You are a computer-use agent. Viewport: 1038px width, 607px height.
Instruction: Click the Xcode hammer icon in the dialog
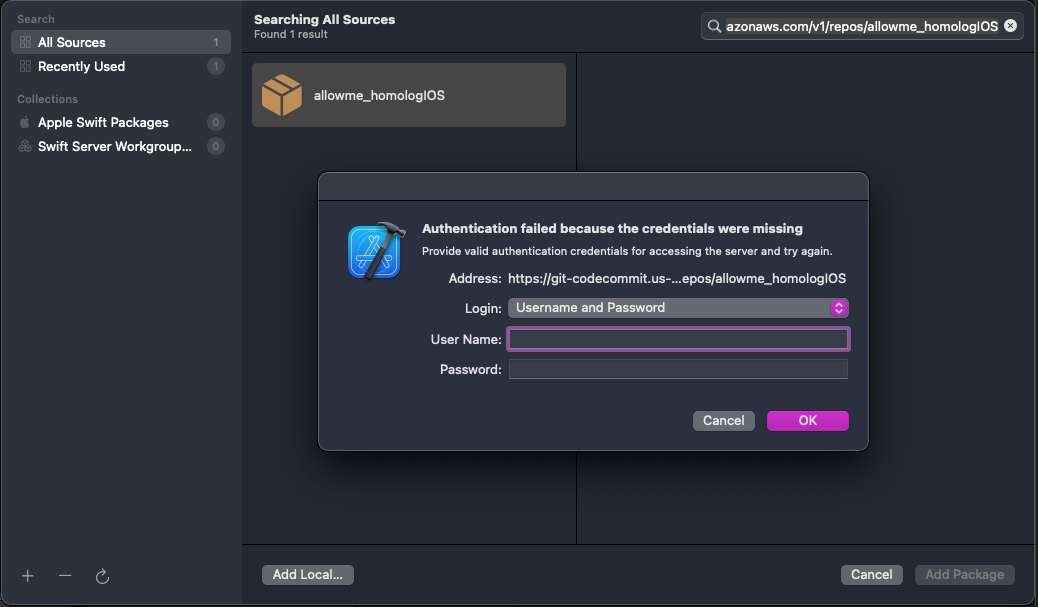(x=376, y=251)
